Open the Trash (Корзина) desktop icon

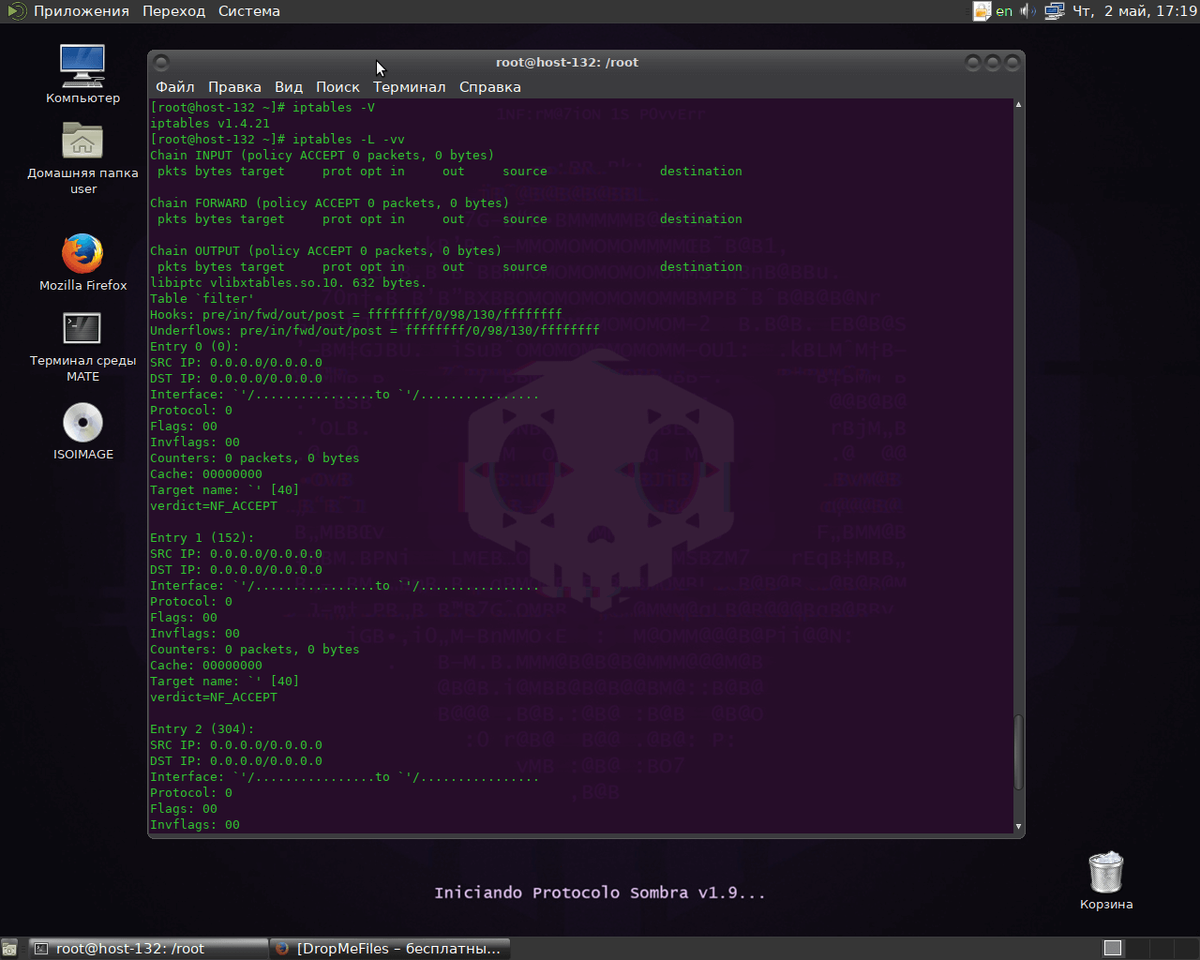(x=1106, y=881)
